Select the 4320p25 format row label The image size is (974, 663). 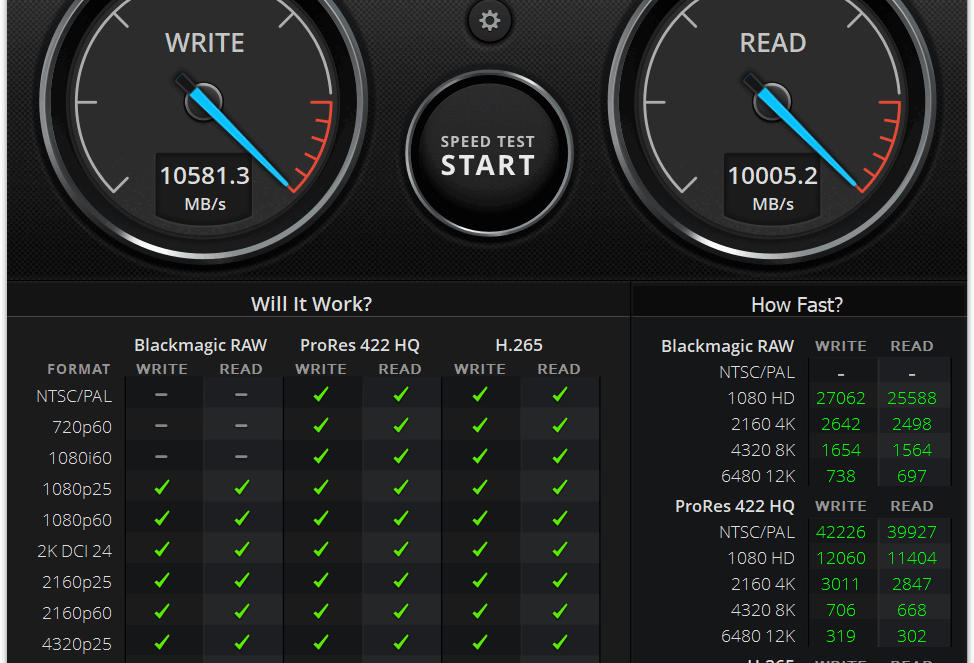tap(77, 644)
